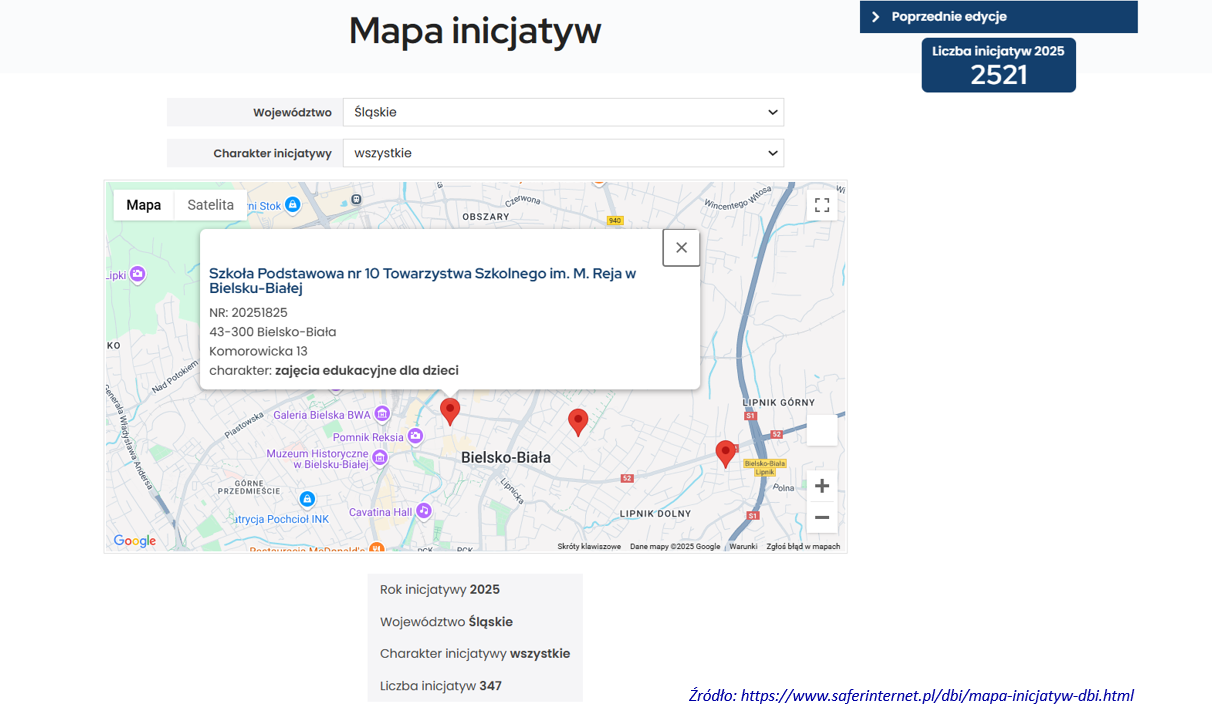Click Galeria Bielska BWA museum icon

click(x=383, y=415)
